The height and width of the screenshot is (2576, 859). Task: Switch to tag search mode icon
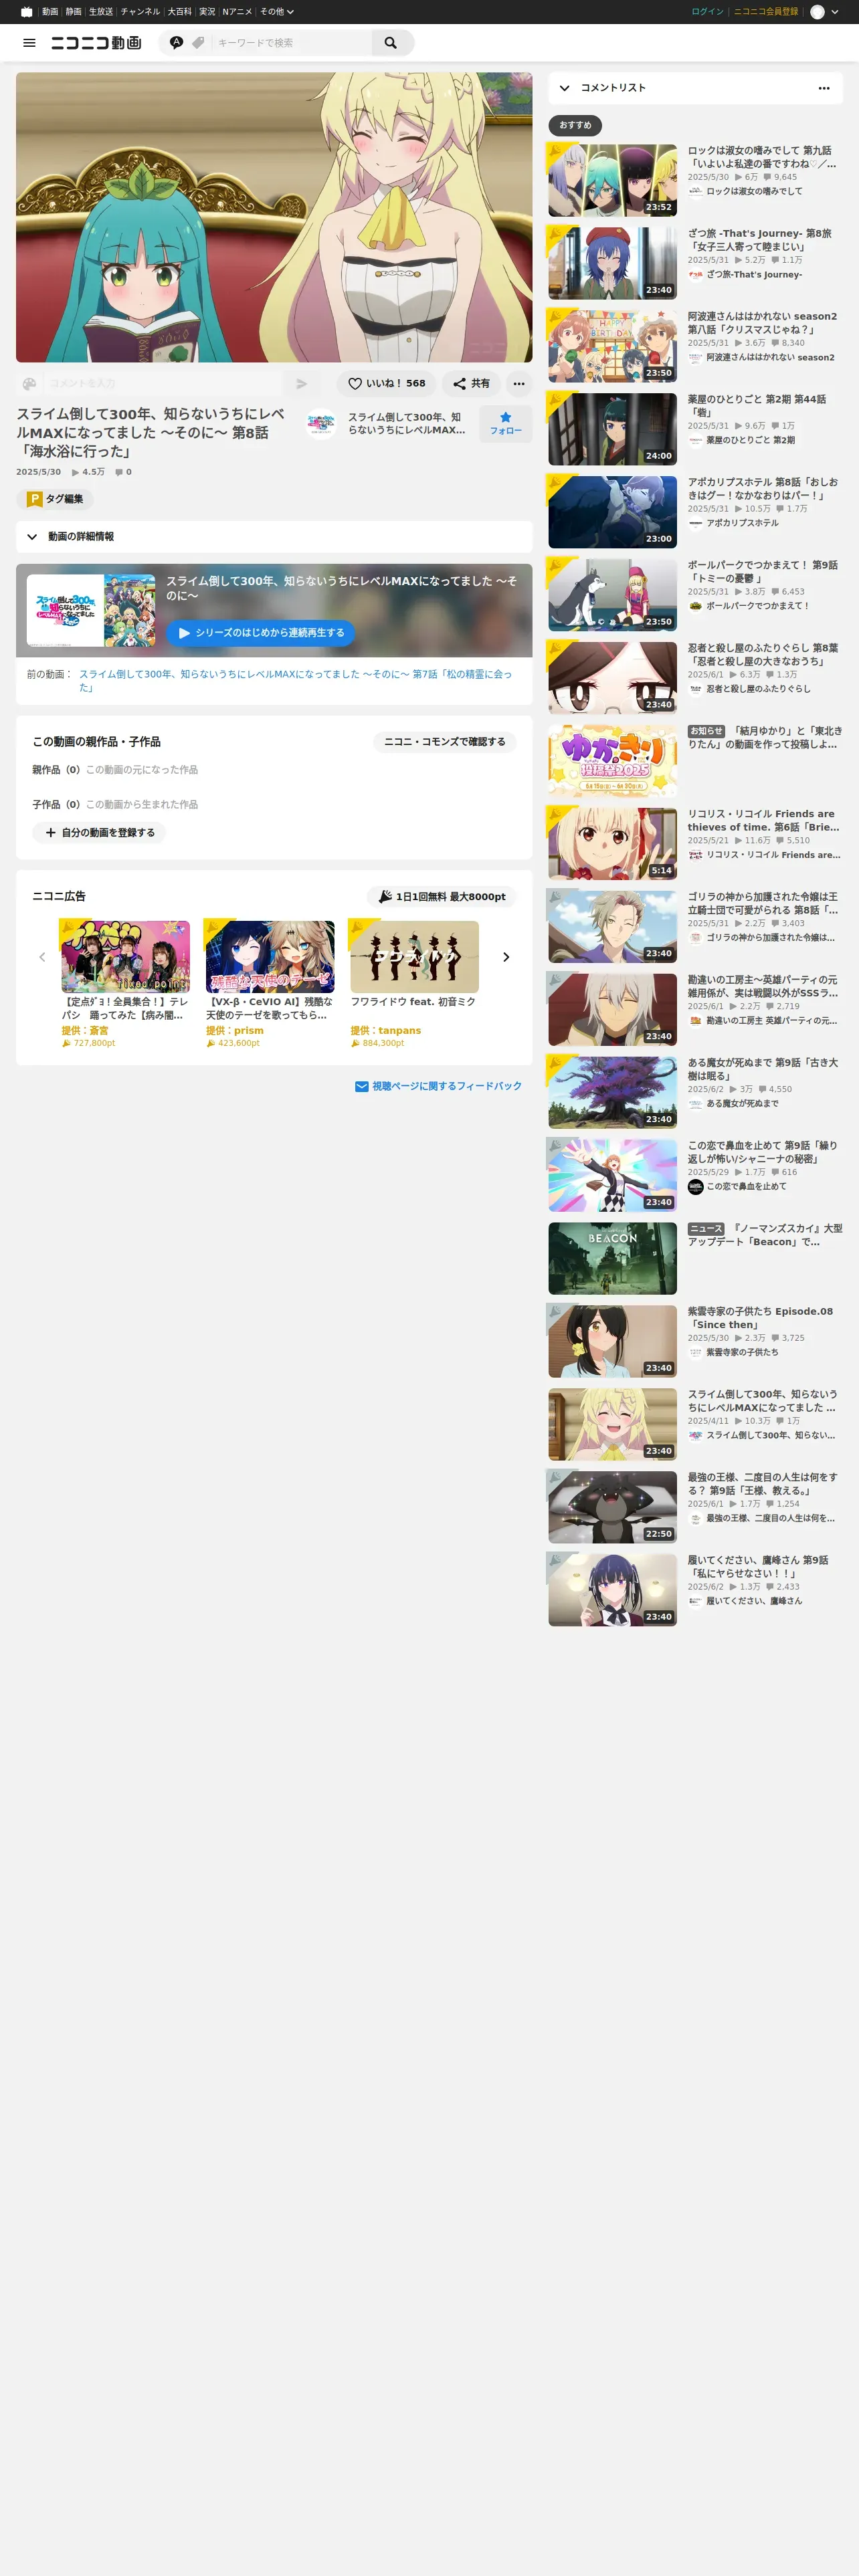[x=198, y=43]
